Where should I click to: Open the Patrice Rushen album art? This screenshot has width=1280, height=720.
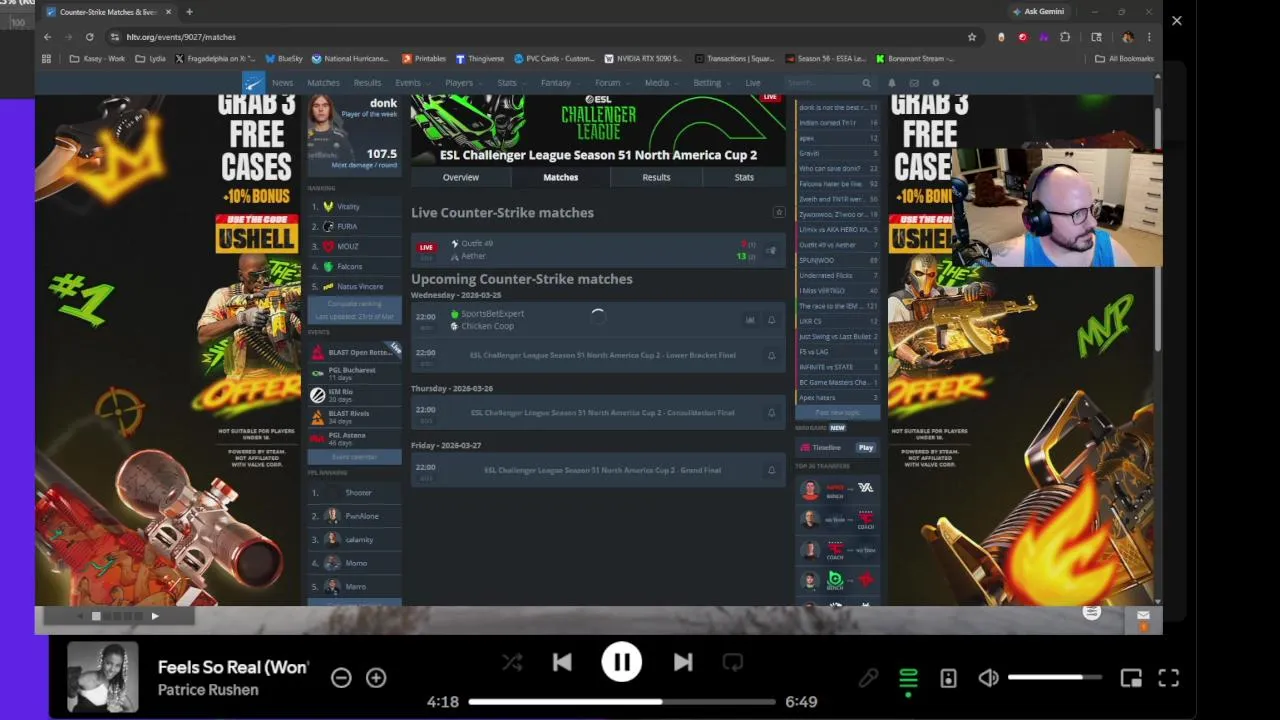[102, 678]
